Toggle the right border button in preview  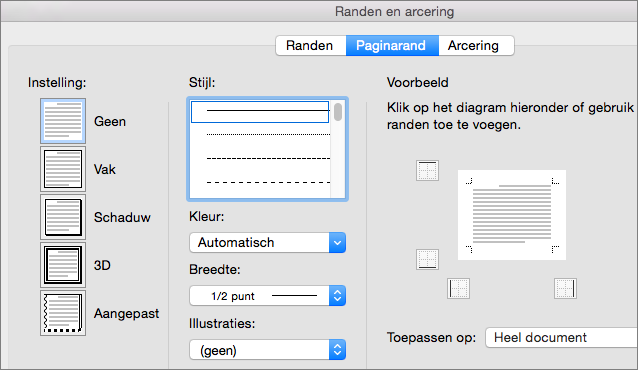coord(565,289)
